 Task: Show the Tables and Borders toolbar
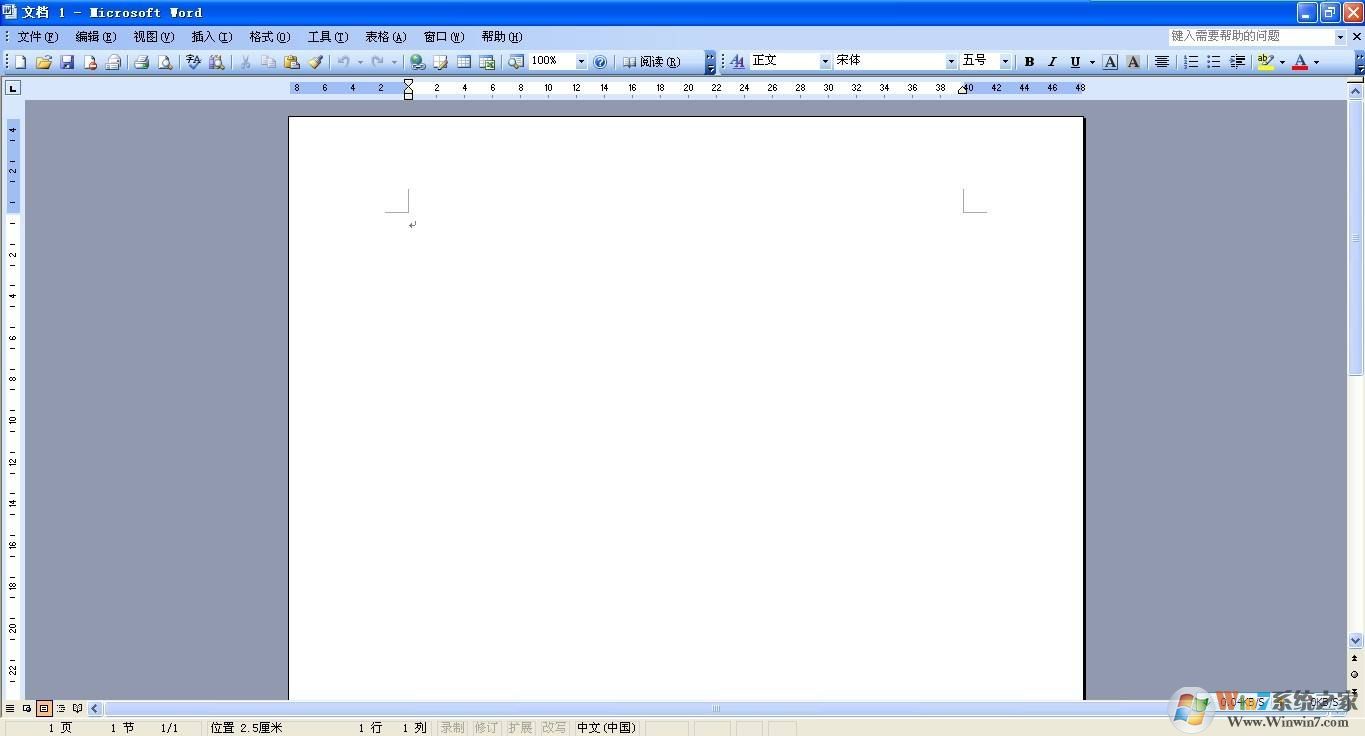coord(440,61)
